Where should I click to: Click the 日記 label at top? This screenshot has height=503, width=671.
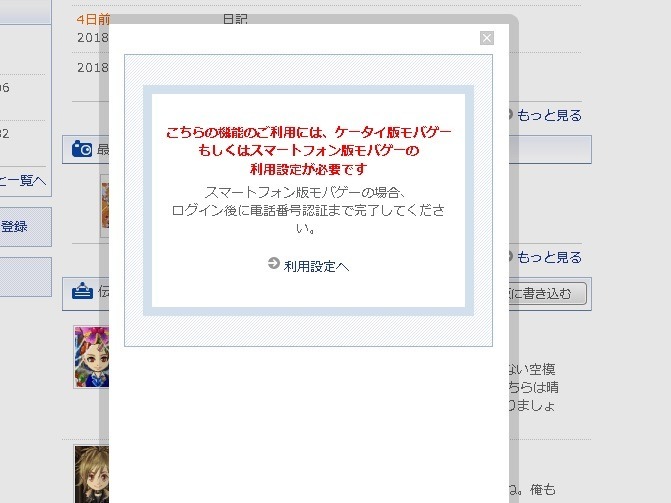point(235,19)
